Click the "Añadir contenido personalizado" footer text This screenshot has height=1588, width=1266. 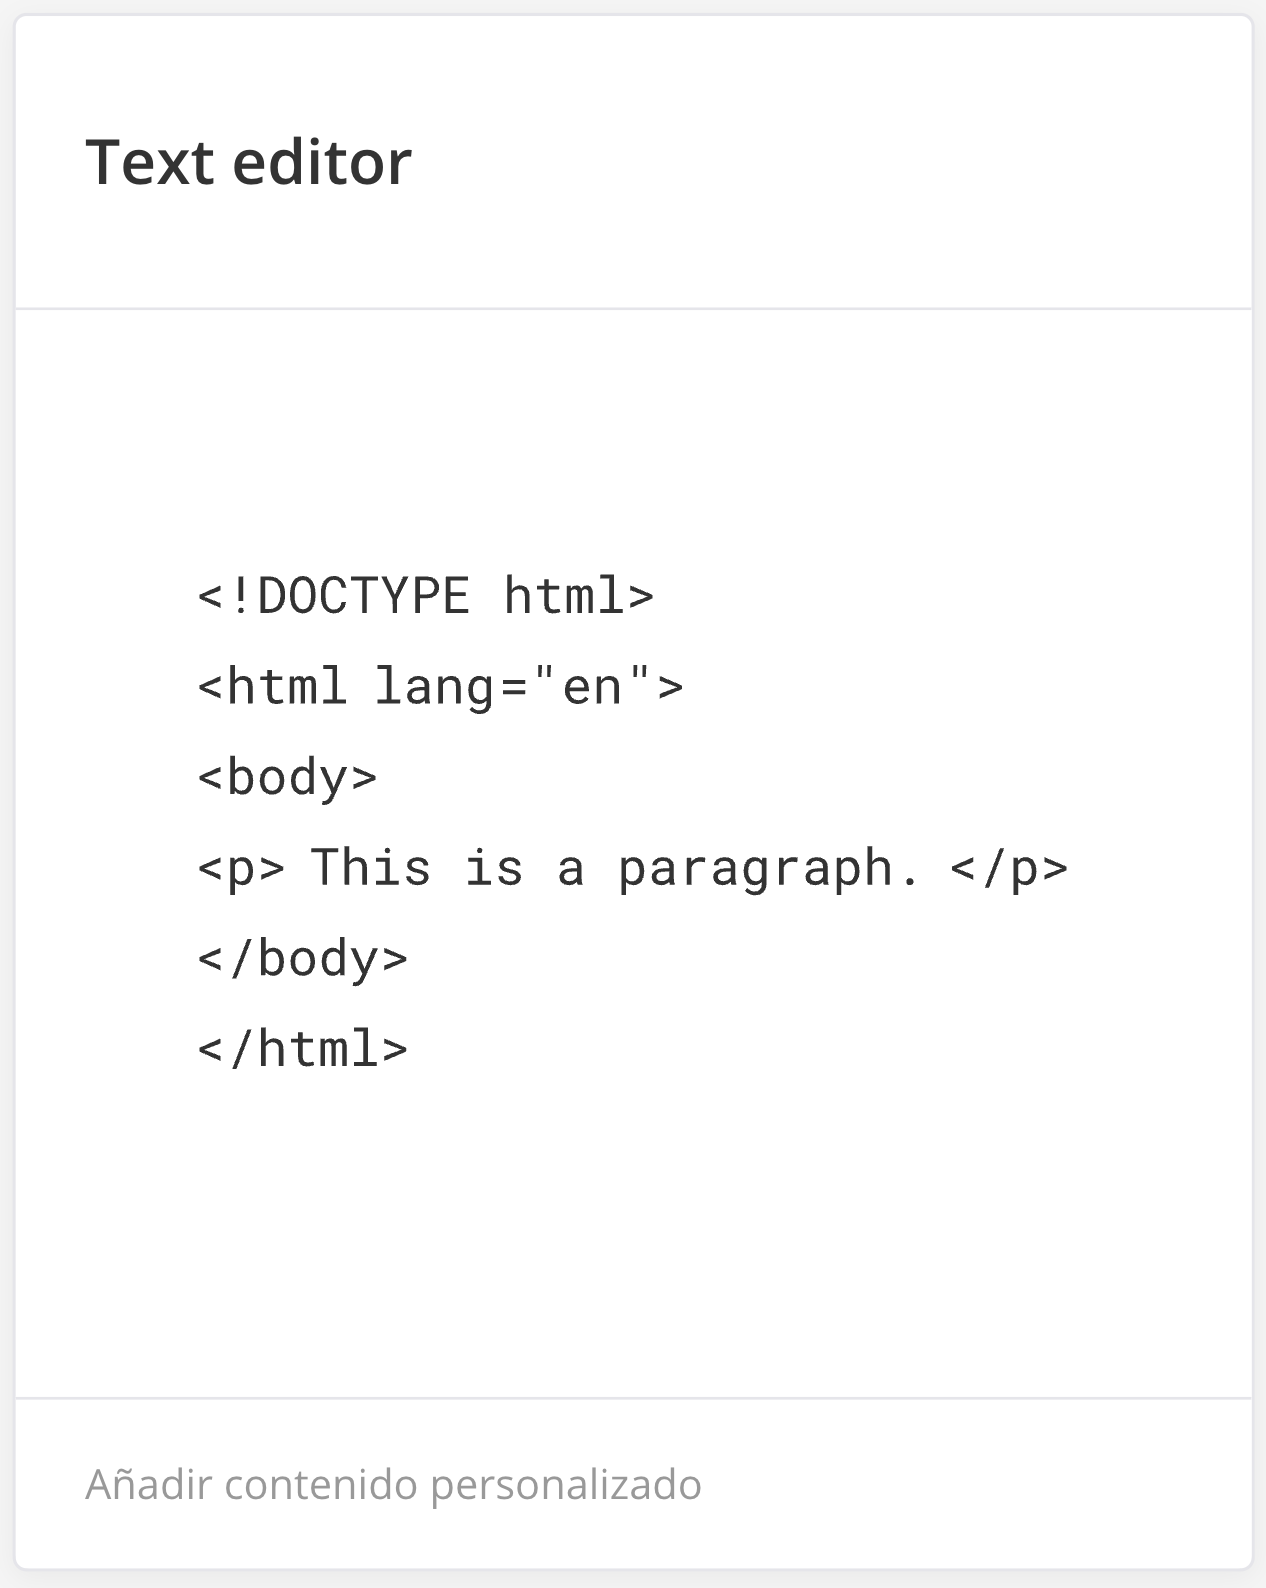(x=393, y=1484)
